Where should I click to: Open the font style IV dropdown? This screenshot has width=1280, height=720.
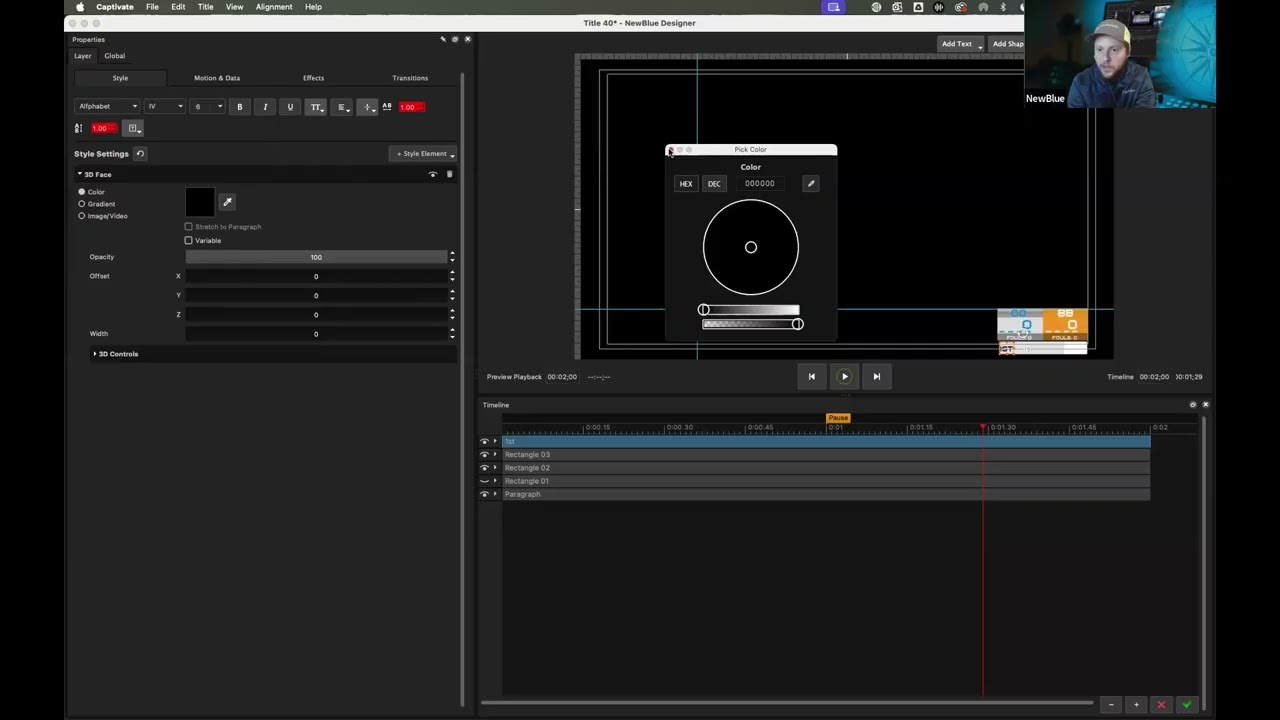click(165, 107)
